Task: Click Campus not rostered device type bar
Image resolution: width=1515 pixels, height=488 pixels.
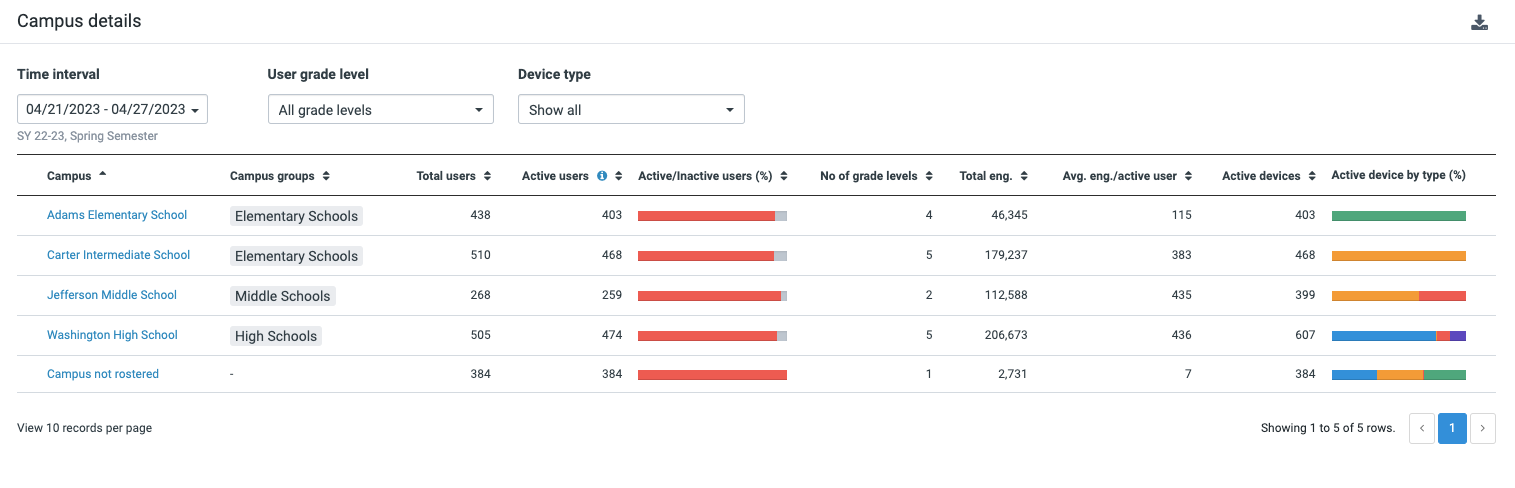Action: coord(1399,374)
